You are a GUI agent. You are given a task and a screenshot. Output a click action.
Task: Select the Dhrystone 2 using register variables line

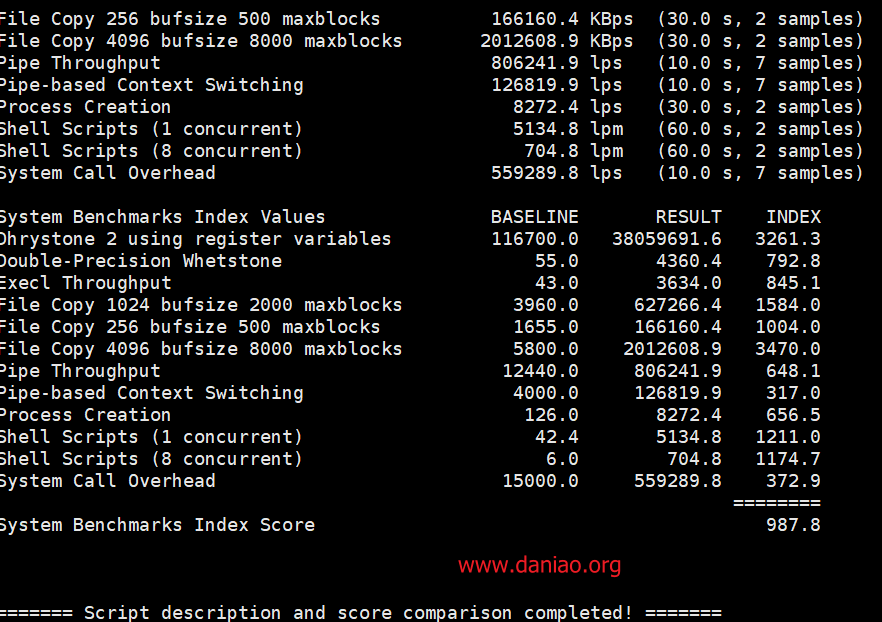(x=410, y=239)
